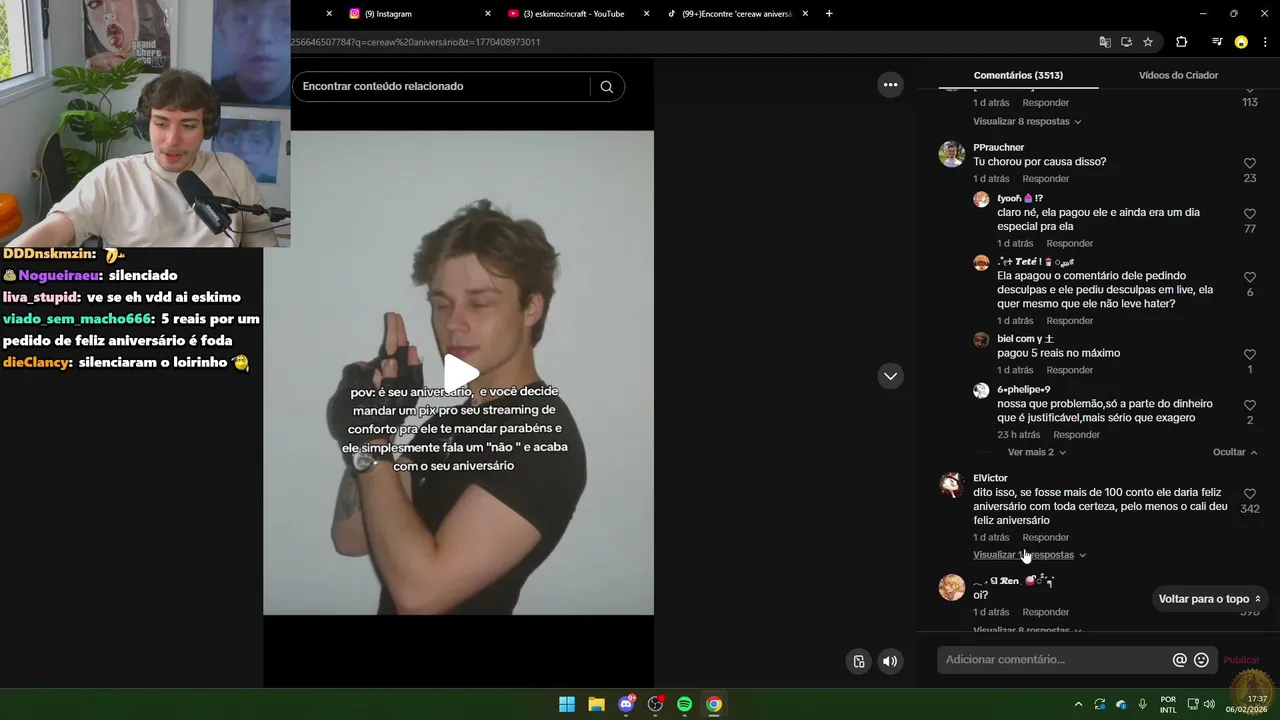Open the biel com y username
Screen dimensions: 1280x720
[x=1025, y=339]
